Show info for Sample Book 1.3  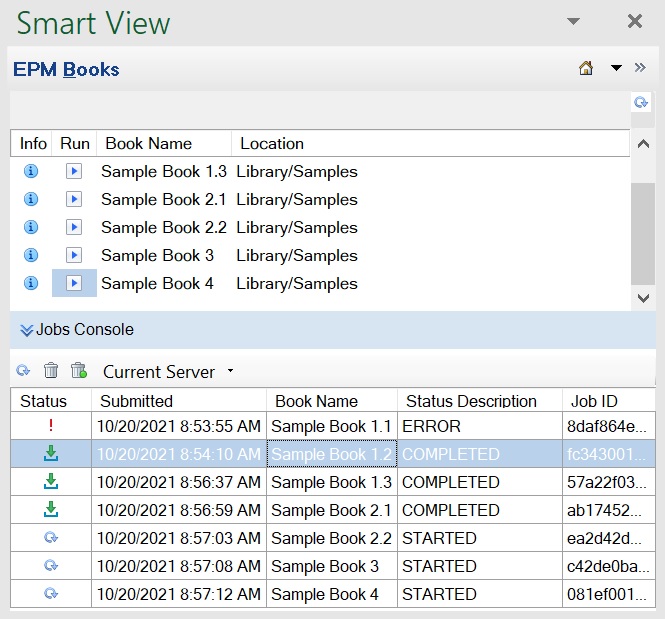pos(31,172)
